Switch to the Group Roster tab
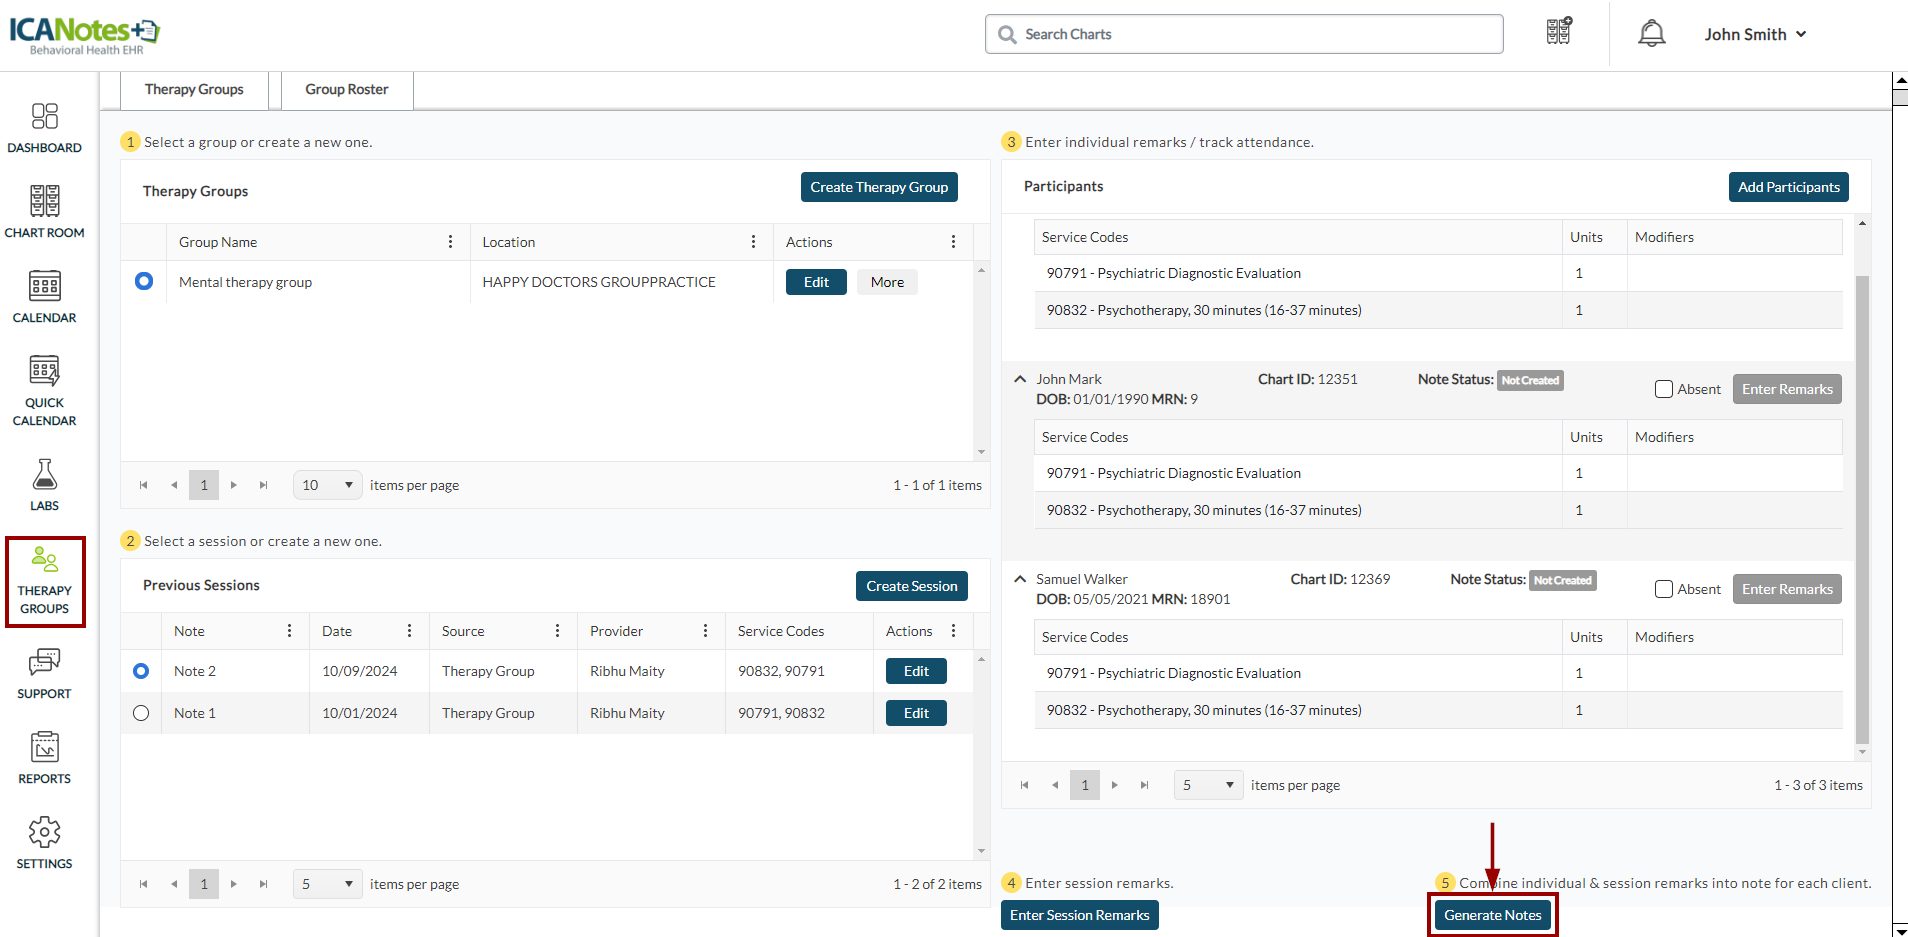Viewport: 1908px width, 937px height. coord(347,90)
